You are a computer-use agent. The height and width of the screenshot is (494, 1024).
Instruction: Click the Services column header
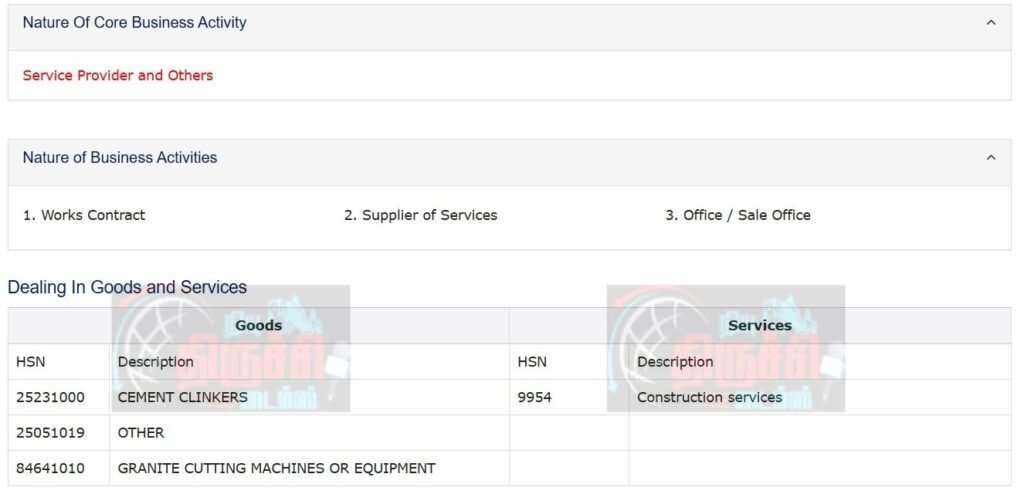tap(759, 325)
